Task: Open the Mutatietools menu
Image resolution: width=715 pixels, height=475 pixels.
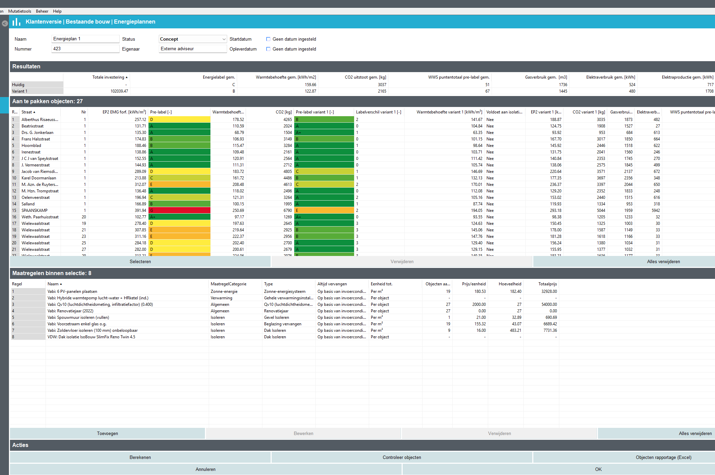Action: coord(21,11)
